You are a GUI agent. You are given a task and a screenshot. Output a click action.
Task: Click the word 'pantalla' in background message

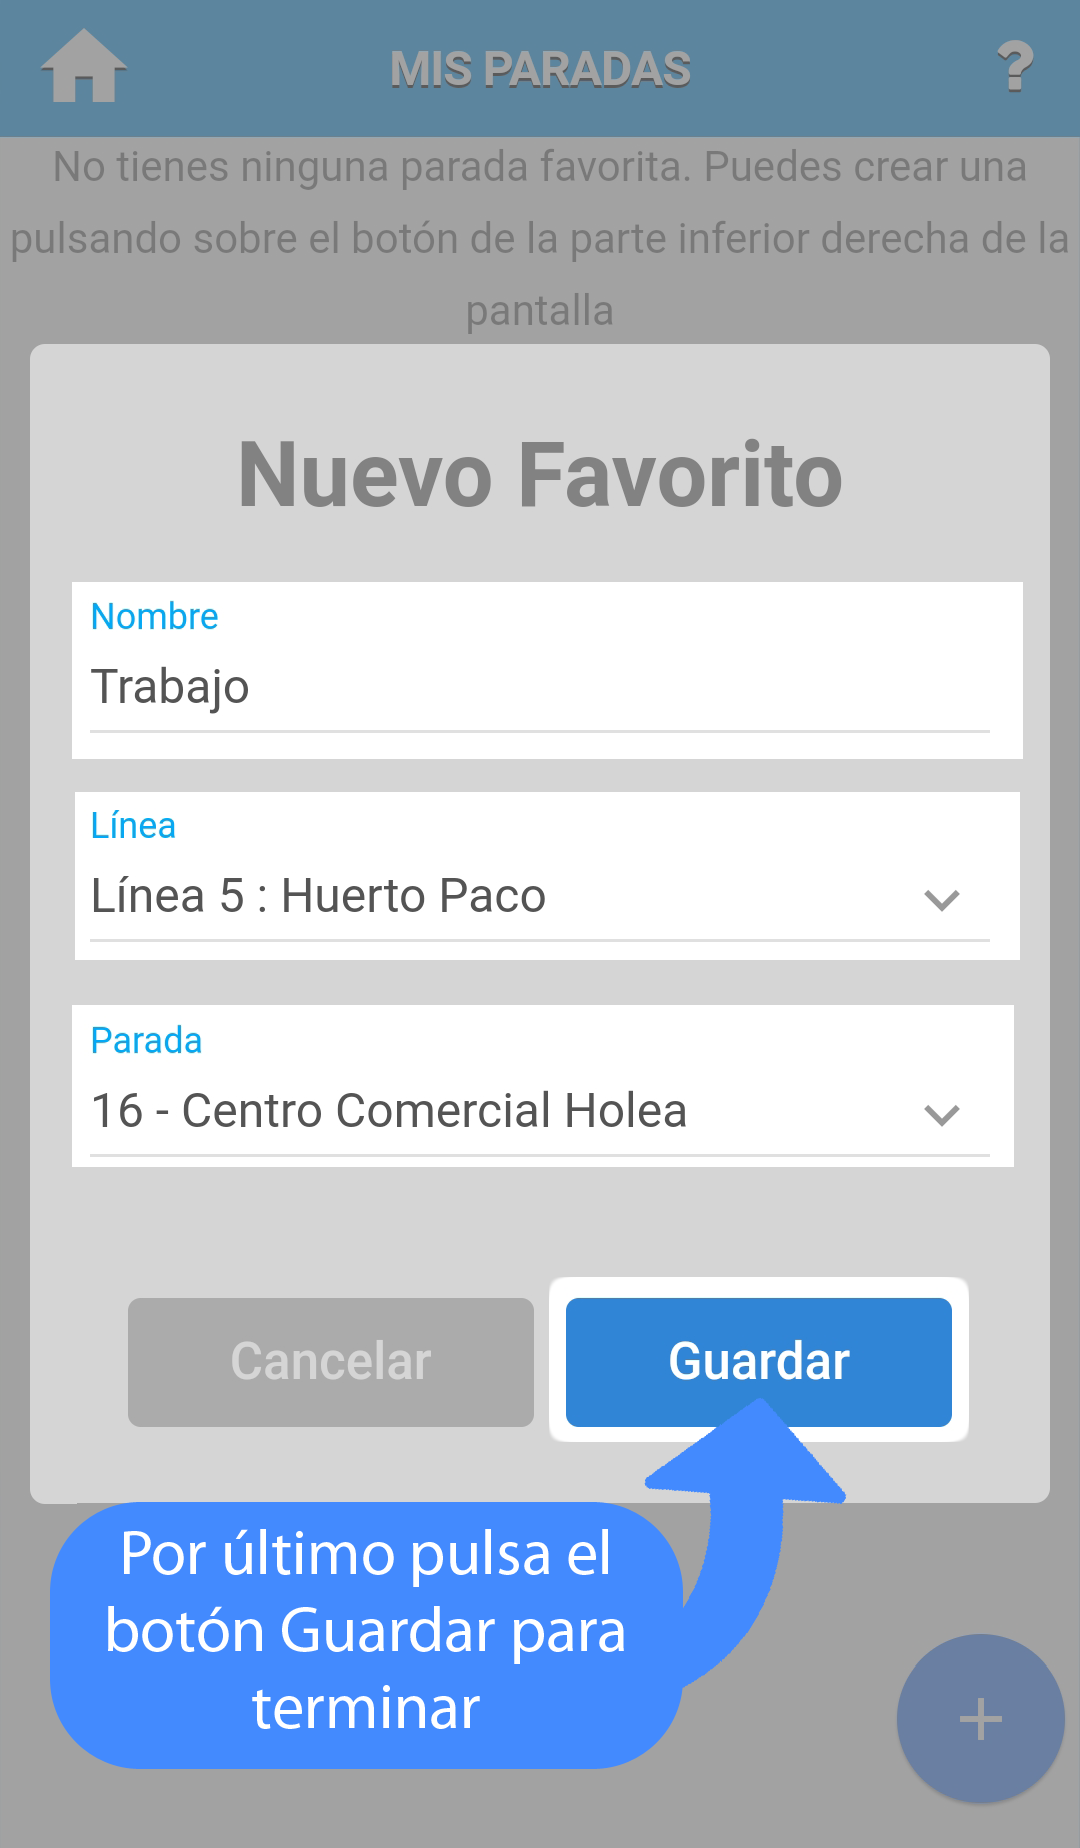tap(540, 311)
